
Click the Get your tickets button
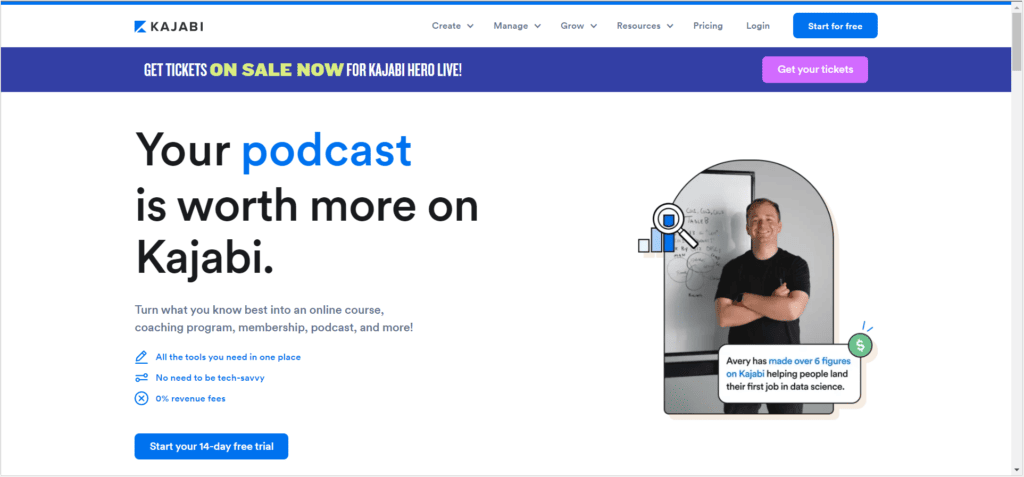pyautogui.click(x=815, y=69)
